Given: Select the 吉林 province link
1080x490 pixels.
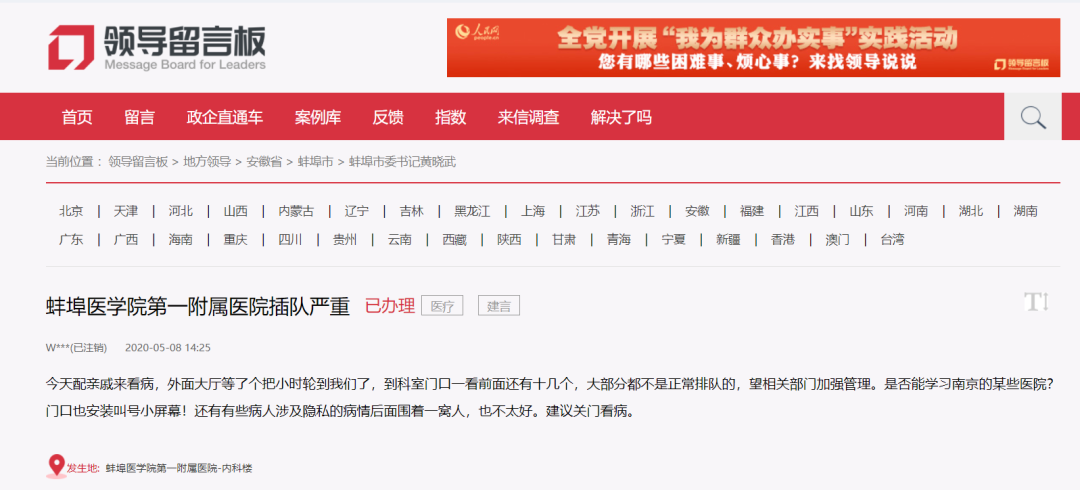Looking at the screenshot, I should pyautogui.click(x=412, y=211).
